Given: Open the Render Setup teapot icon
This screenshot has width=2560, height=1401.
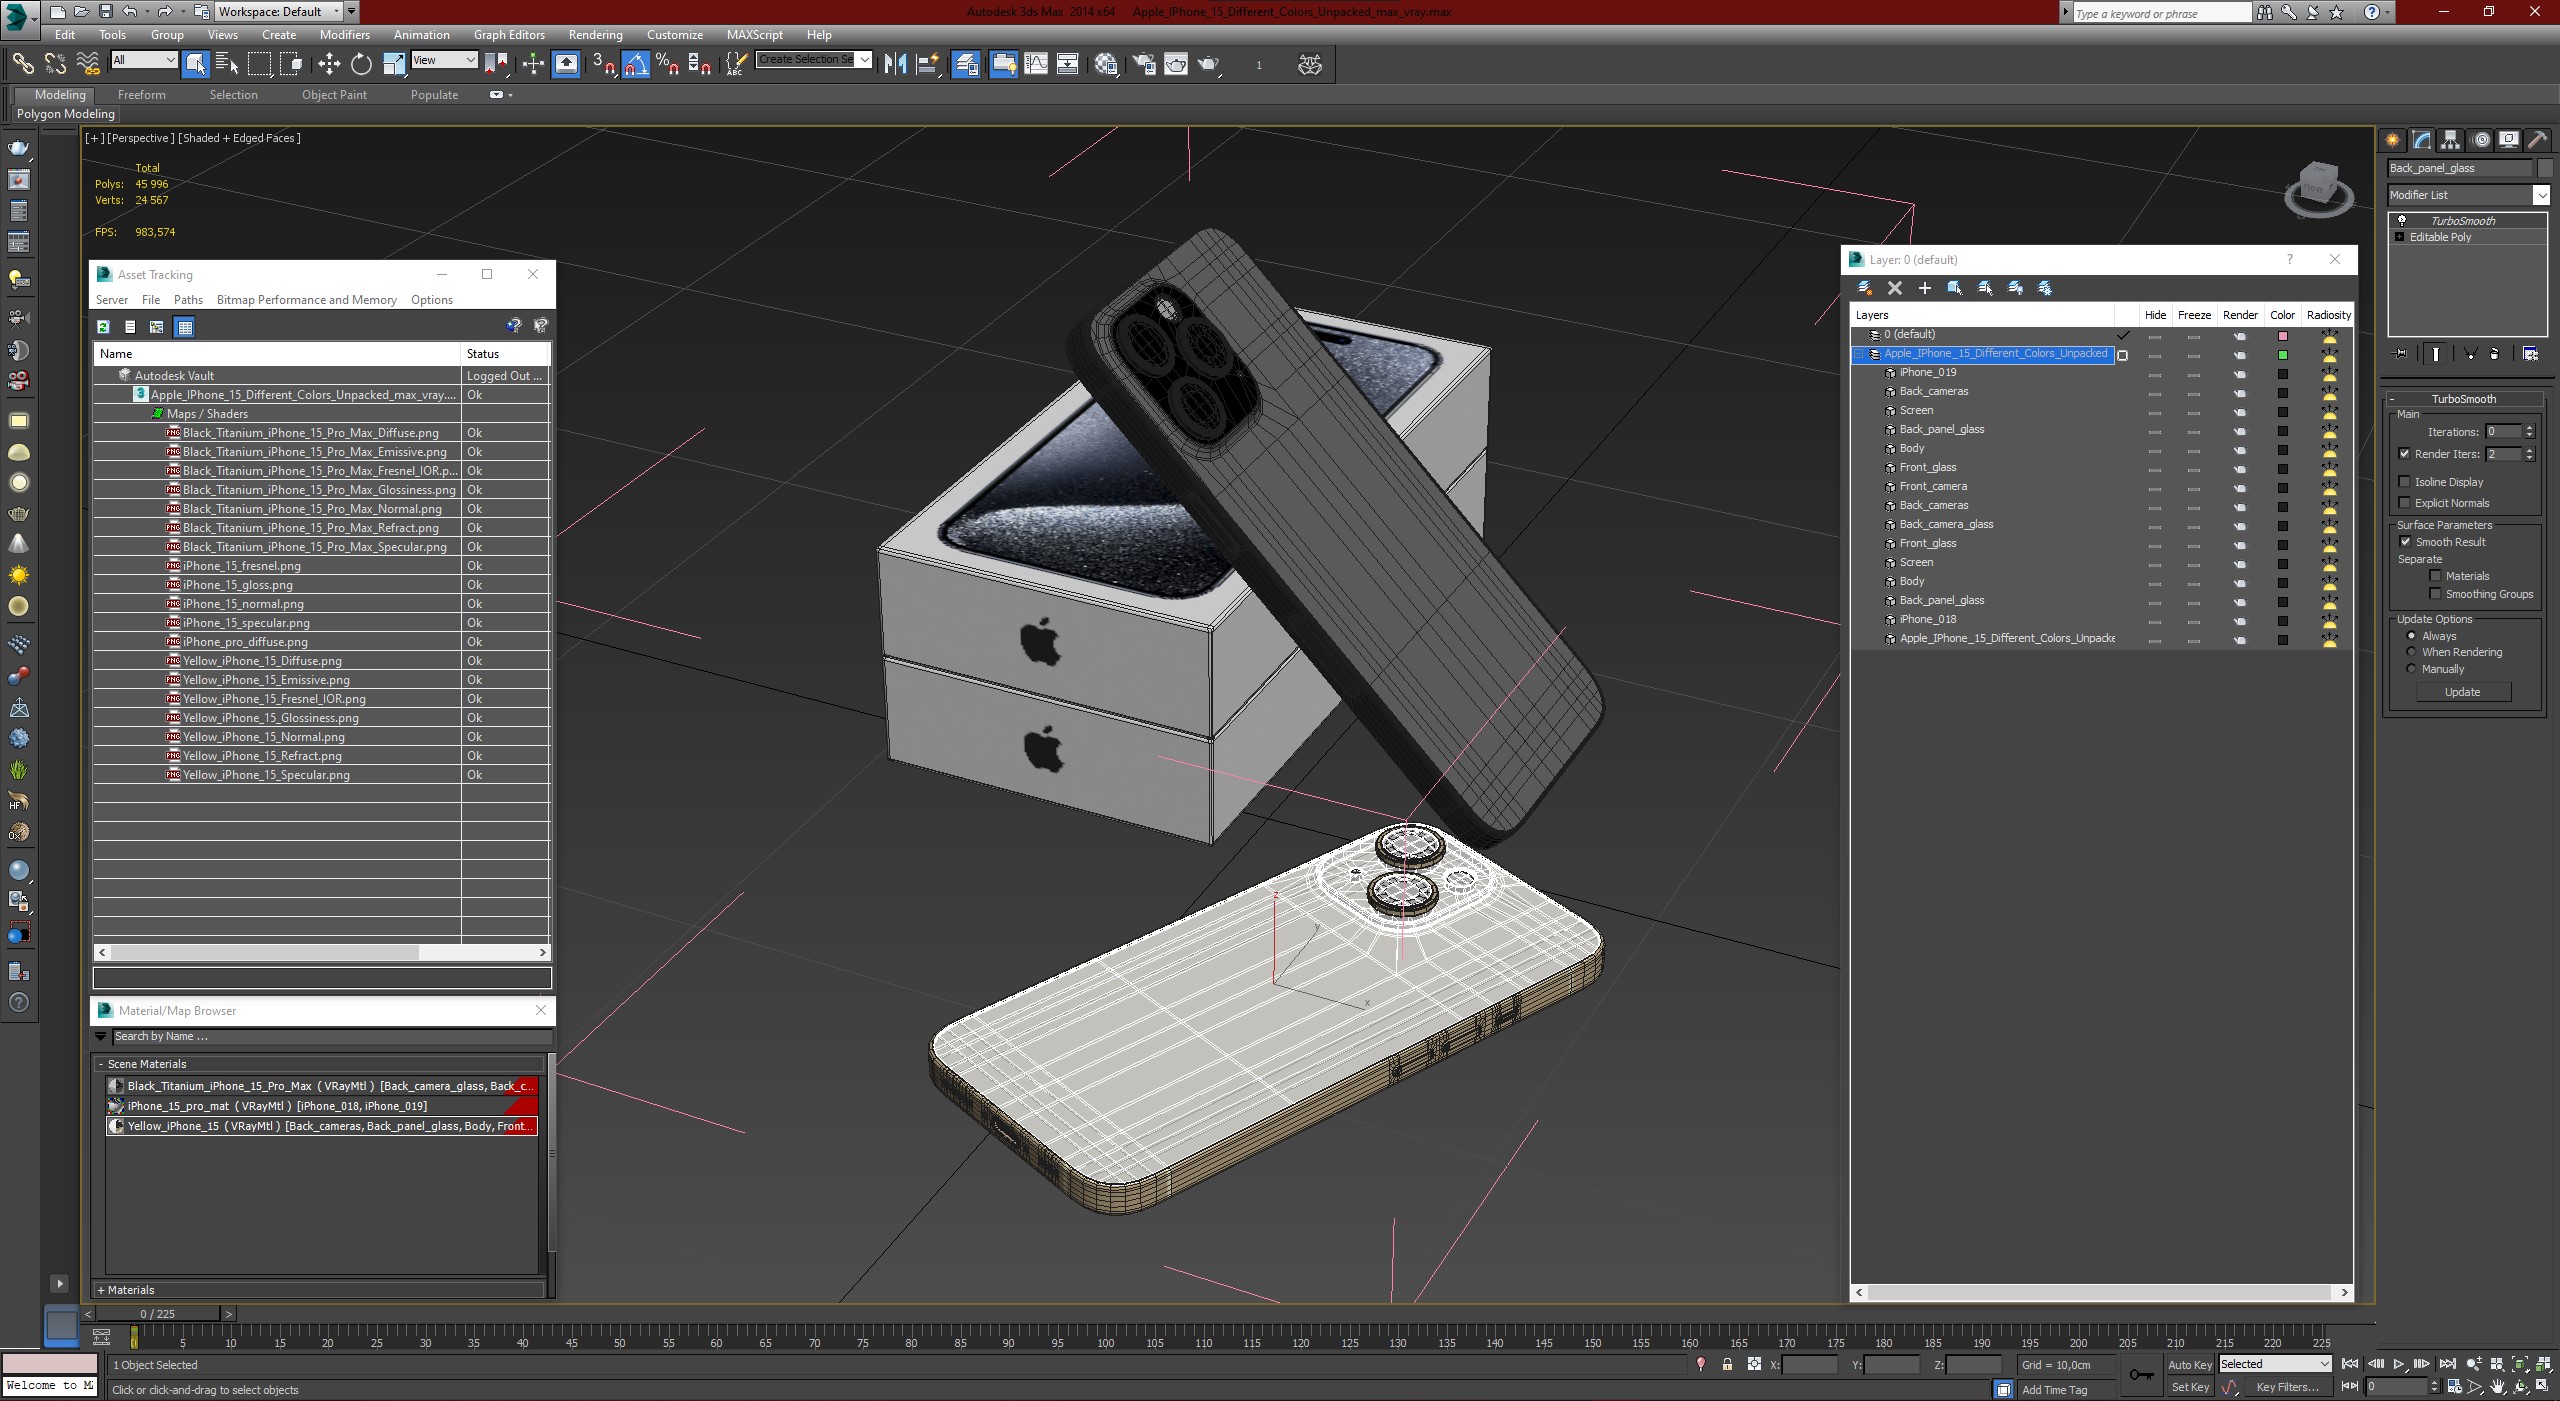Looking at the screenshot, I should click(x=1144, y=64).
